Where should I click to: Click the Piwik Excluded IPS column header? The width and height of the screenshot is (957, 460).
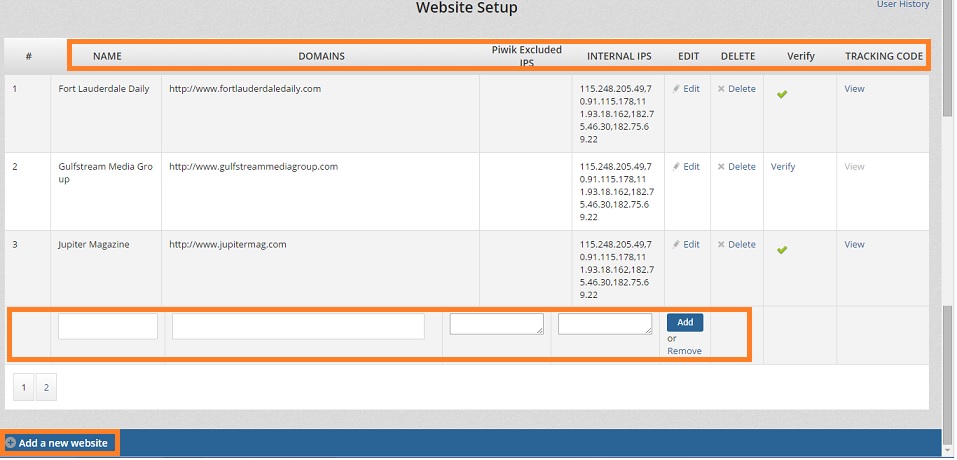click(527, 56)
